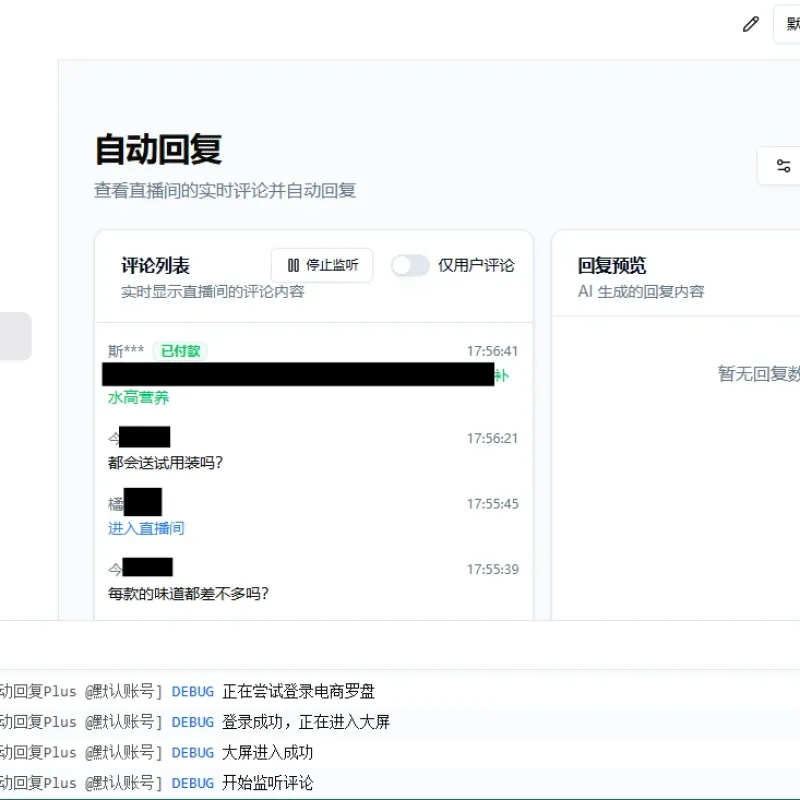Click log line 正在尝试登录电商罗盘

tap(298, 691)
